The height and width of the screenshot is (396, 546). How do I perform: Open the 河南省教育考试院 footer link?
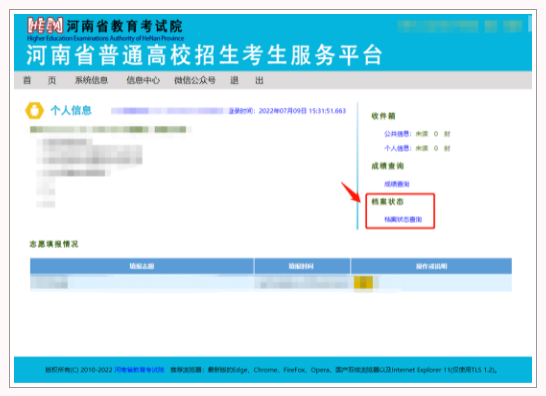click(x=139, y=370)
